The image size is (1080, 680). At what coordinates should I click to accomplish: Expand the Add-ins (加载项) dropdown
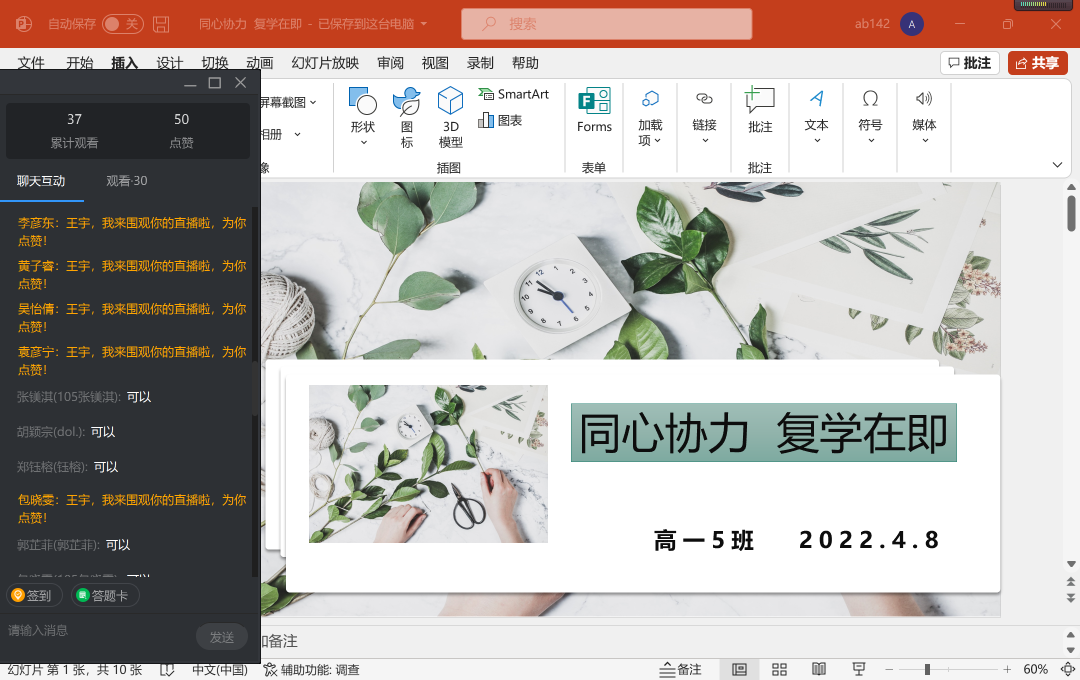[x=650, y=116]
